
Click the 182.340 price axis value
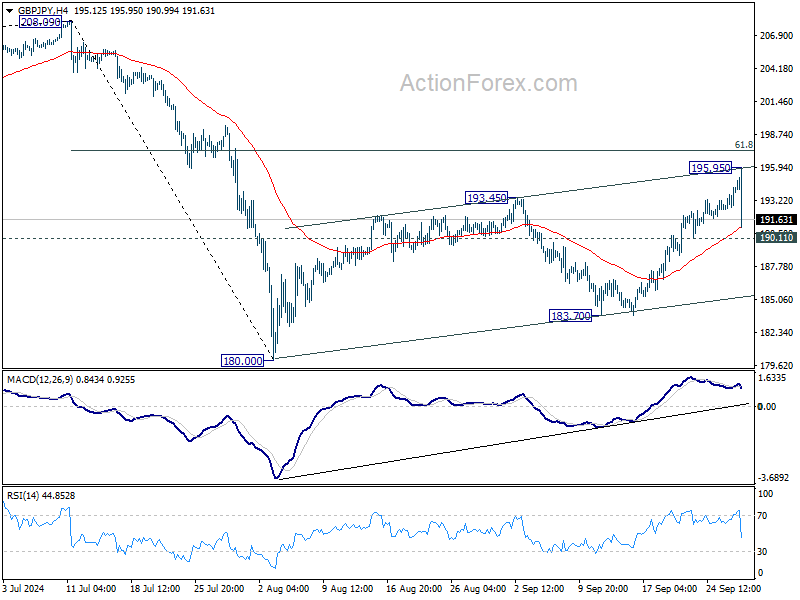(x=777, y=332)
